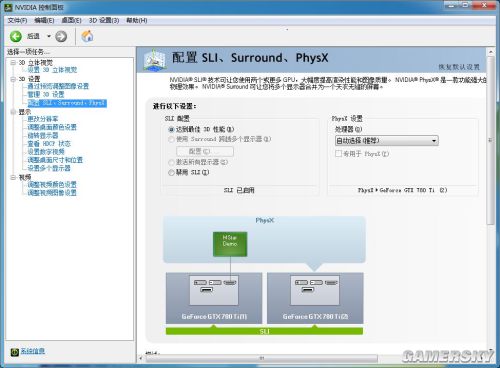Click the scroll-up arrow of settings page
500x368 pixels.
pos(490,52)
